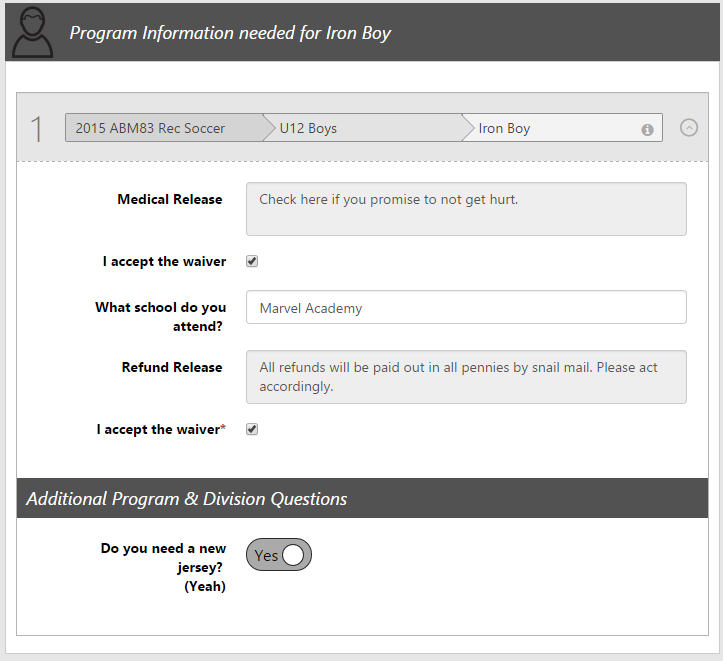Image resolution: width=723 pixels, height=661 pixels.
Task: Click the Medical Release text box
Action: (466, 209)
